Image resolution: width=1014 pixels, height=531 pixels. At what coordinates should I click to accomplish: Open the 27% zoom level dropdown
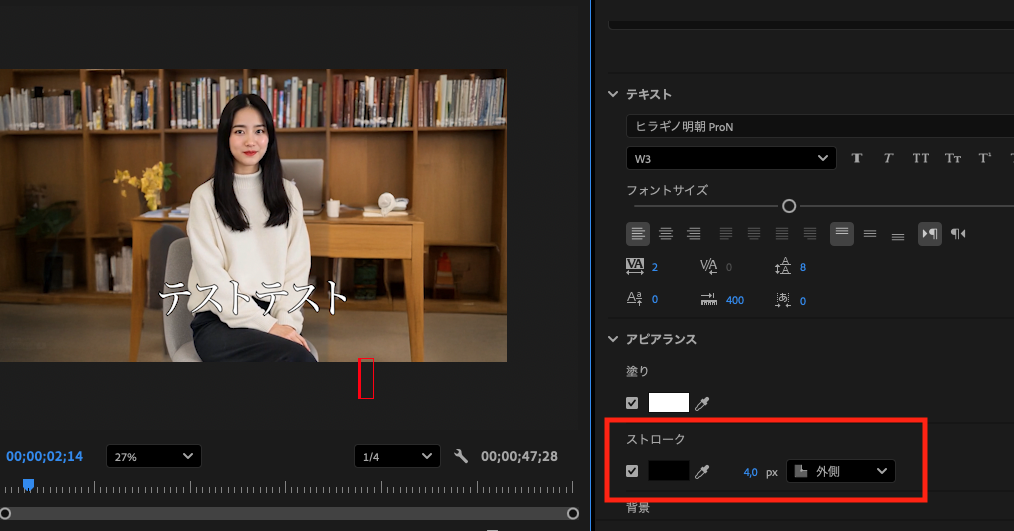pos(153,456)
